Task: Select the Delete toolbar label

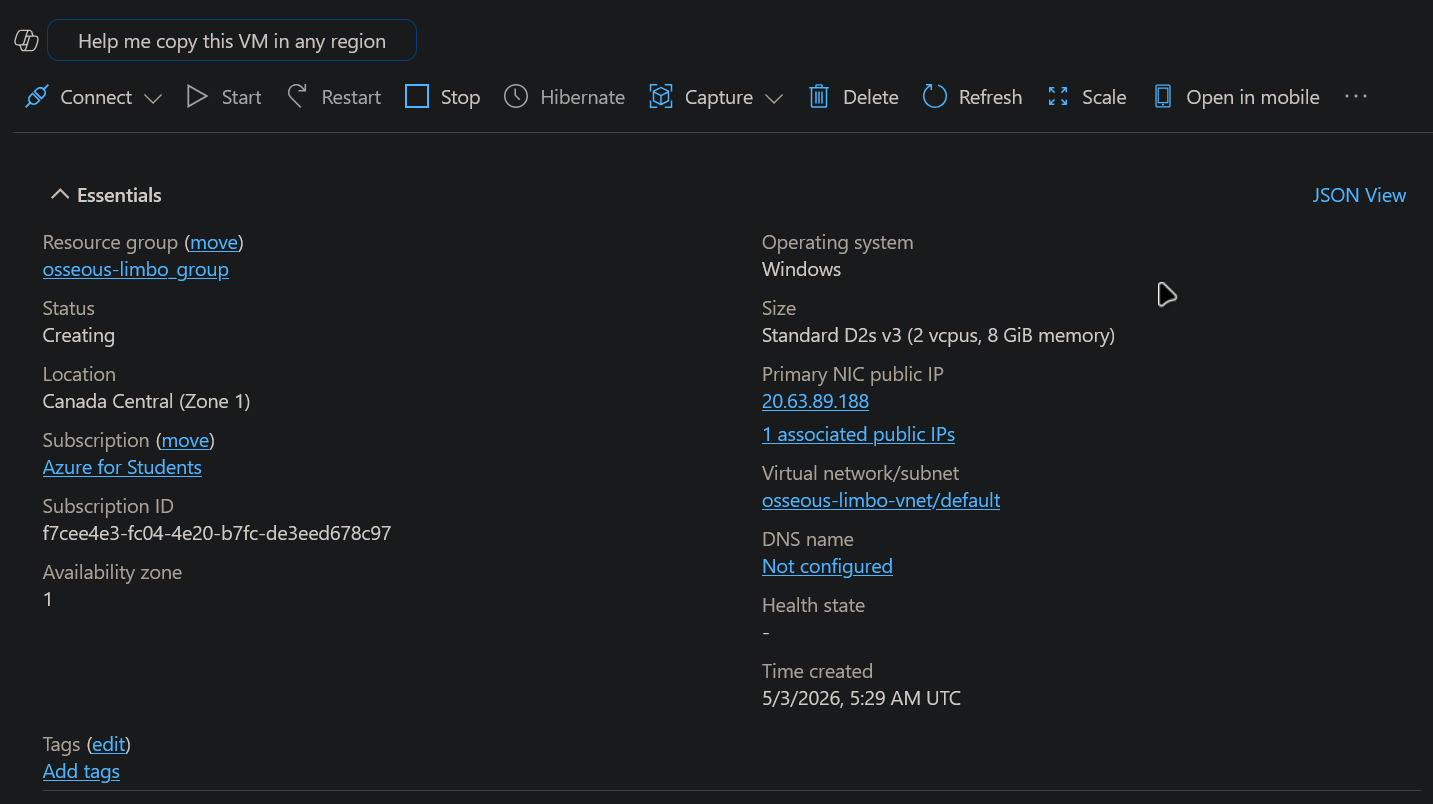Action: (x=871, y=97)
